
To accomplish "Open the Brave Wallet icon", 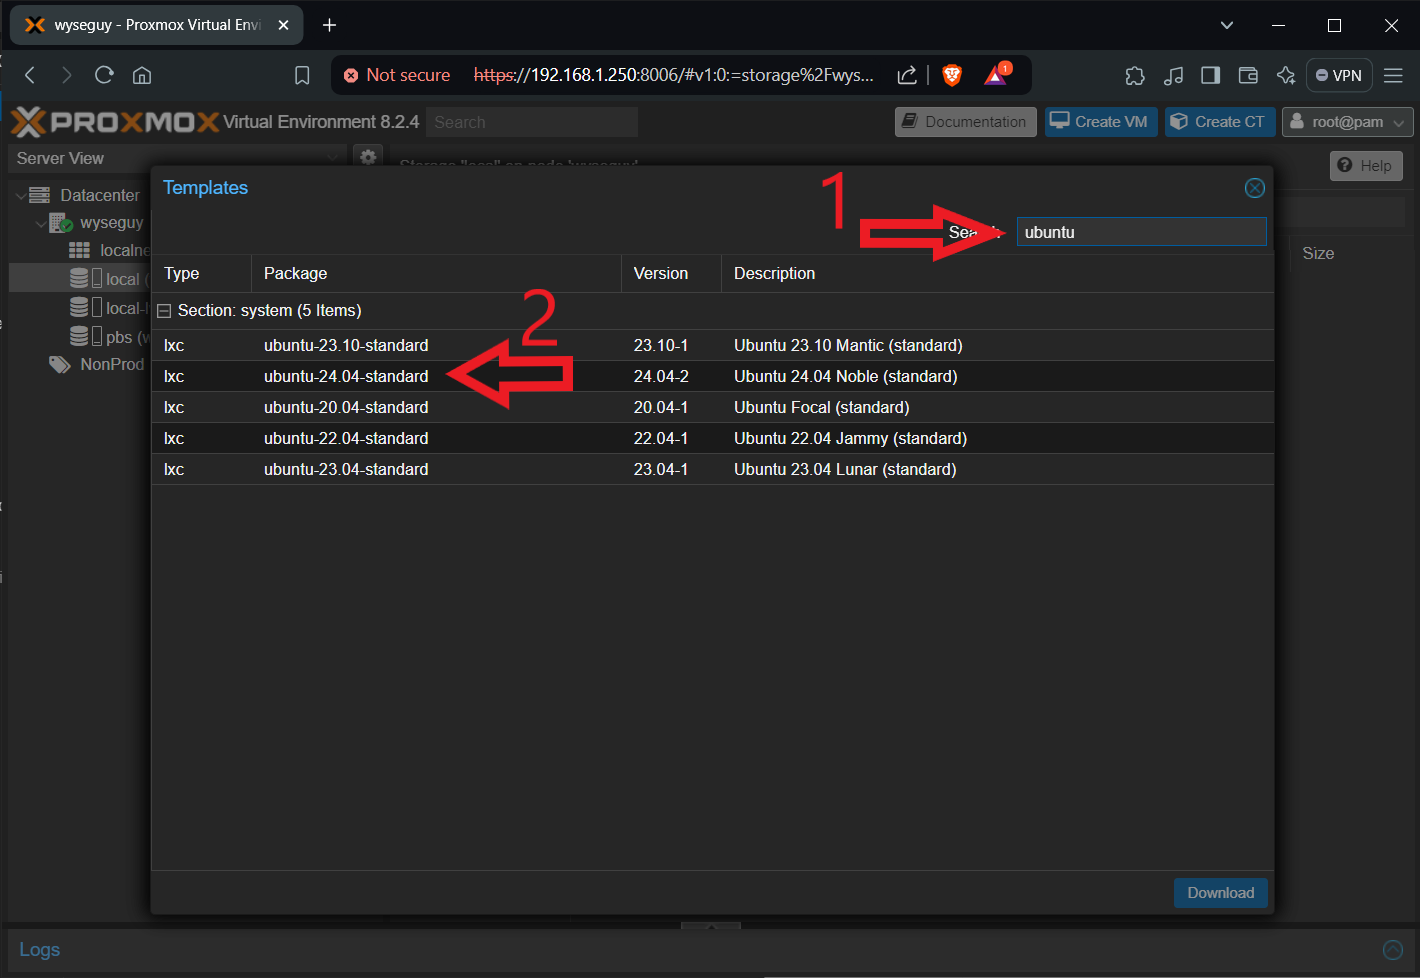I will point(1248,75).
